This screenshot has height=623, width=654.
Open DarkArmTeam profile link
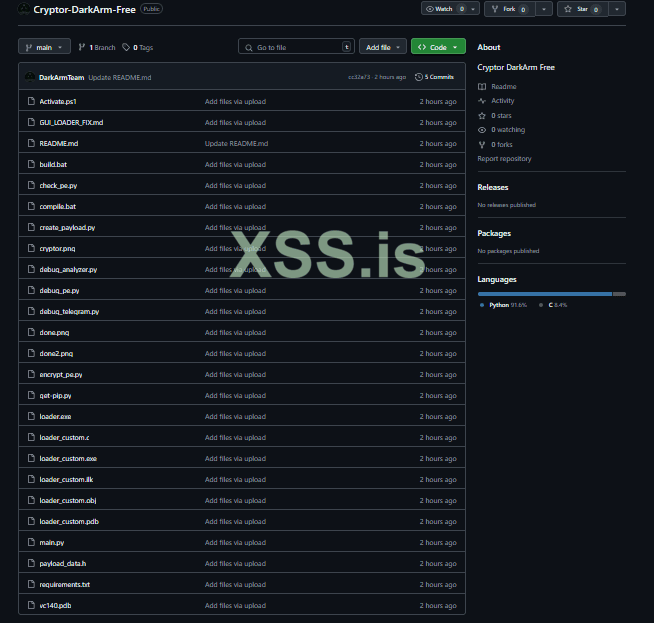[61, 78]
